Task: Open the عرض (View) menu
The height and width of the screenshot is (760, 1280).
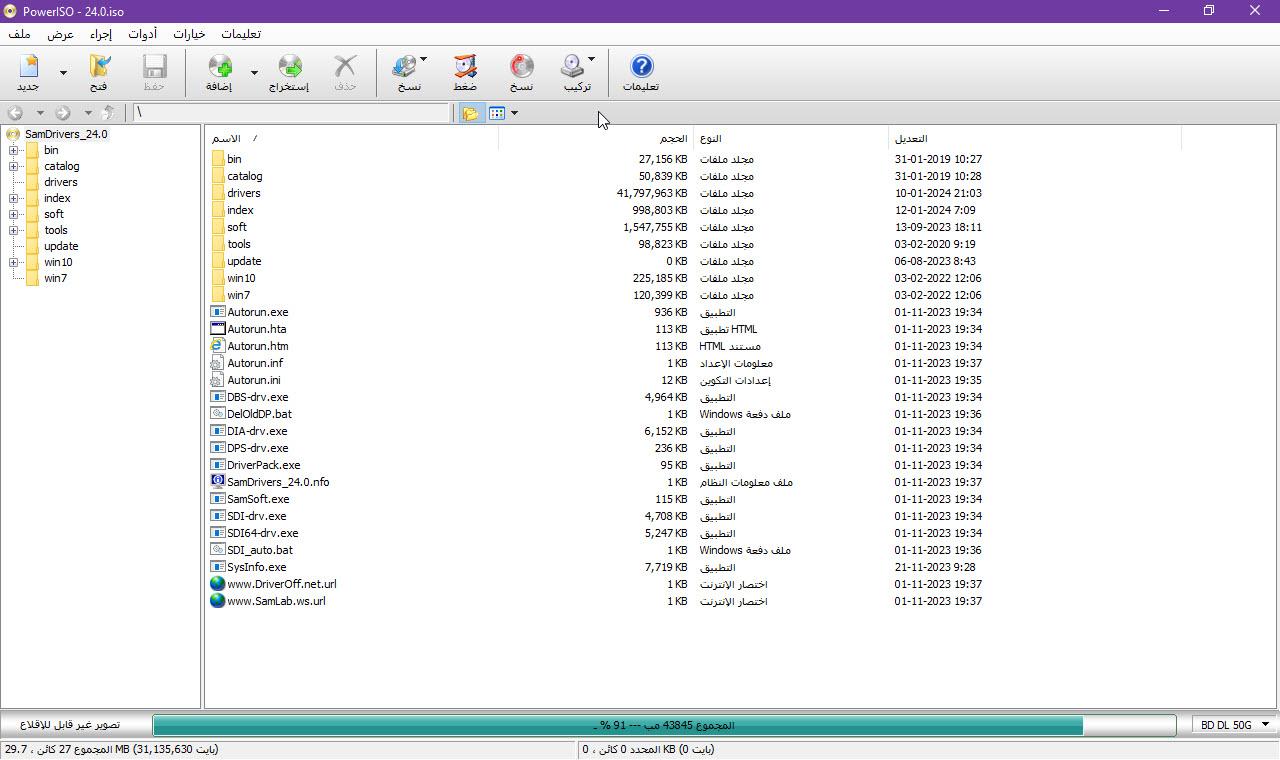Action: 61,34
